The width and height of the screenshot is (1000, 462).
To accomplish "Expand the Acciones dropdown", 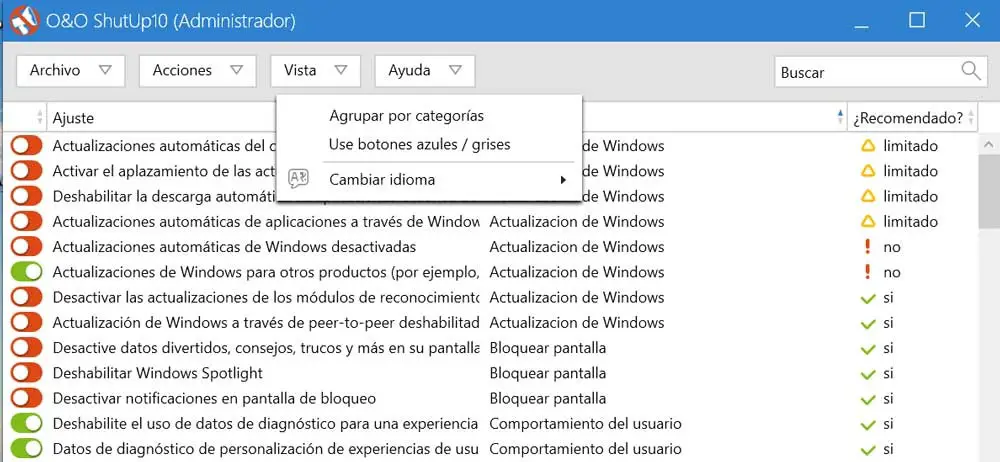I will [x=197, y=70].
